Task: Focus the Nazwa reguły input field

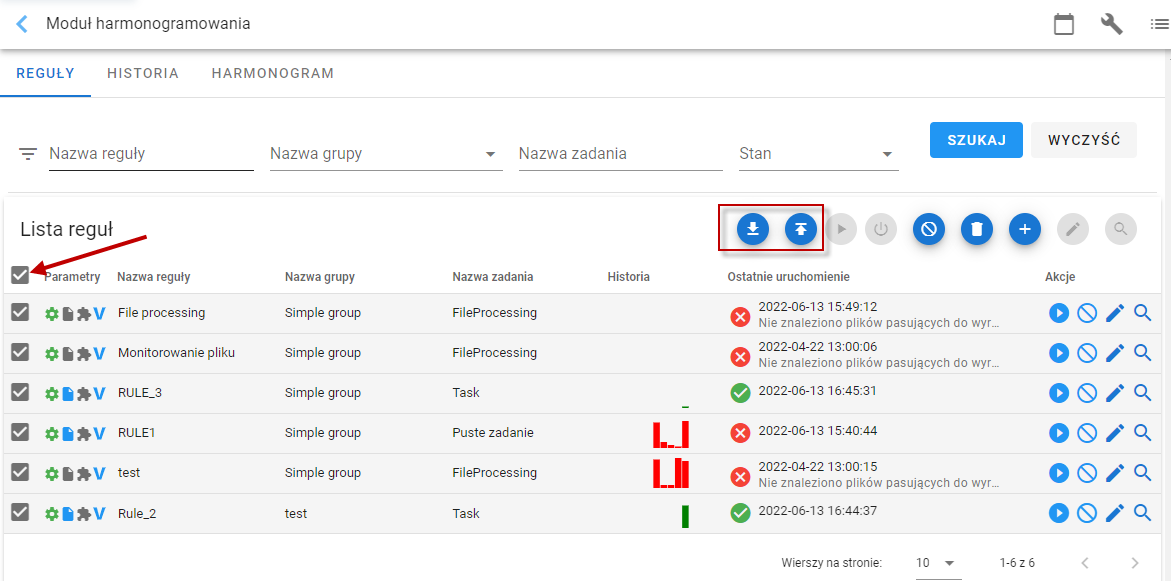Action: [x=152, y=155]
